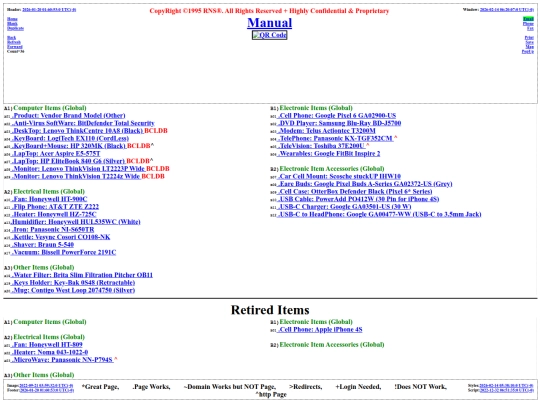Open Heater: Honeywell HZ-725C link
Viewport: 540px width, 405px height.
(54, 214)
